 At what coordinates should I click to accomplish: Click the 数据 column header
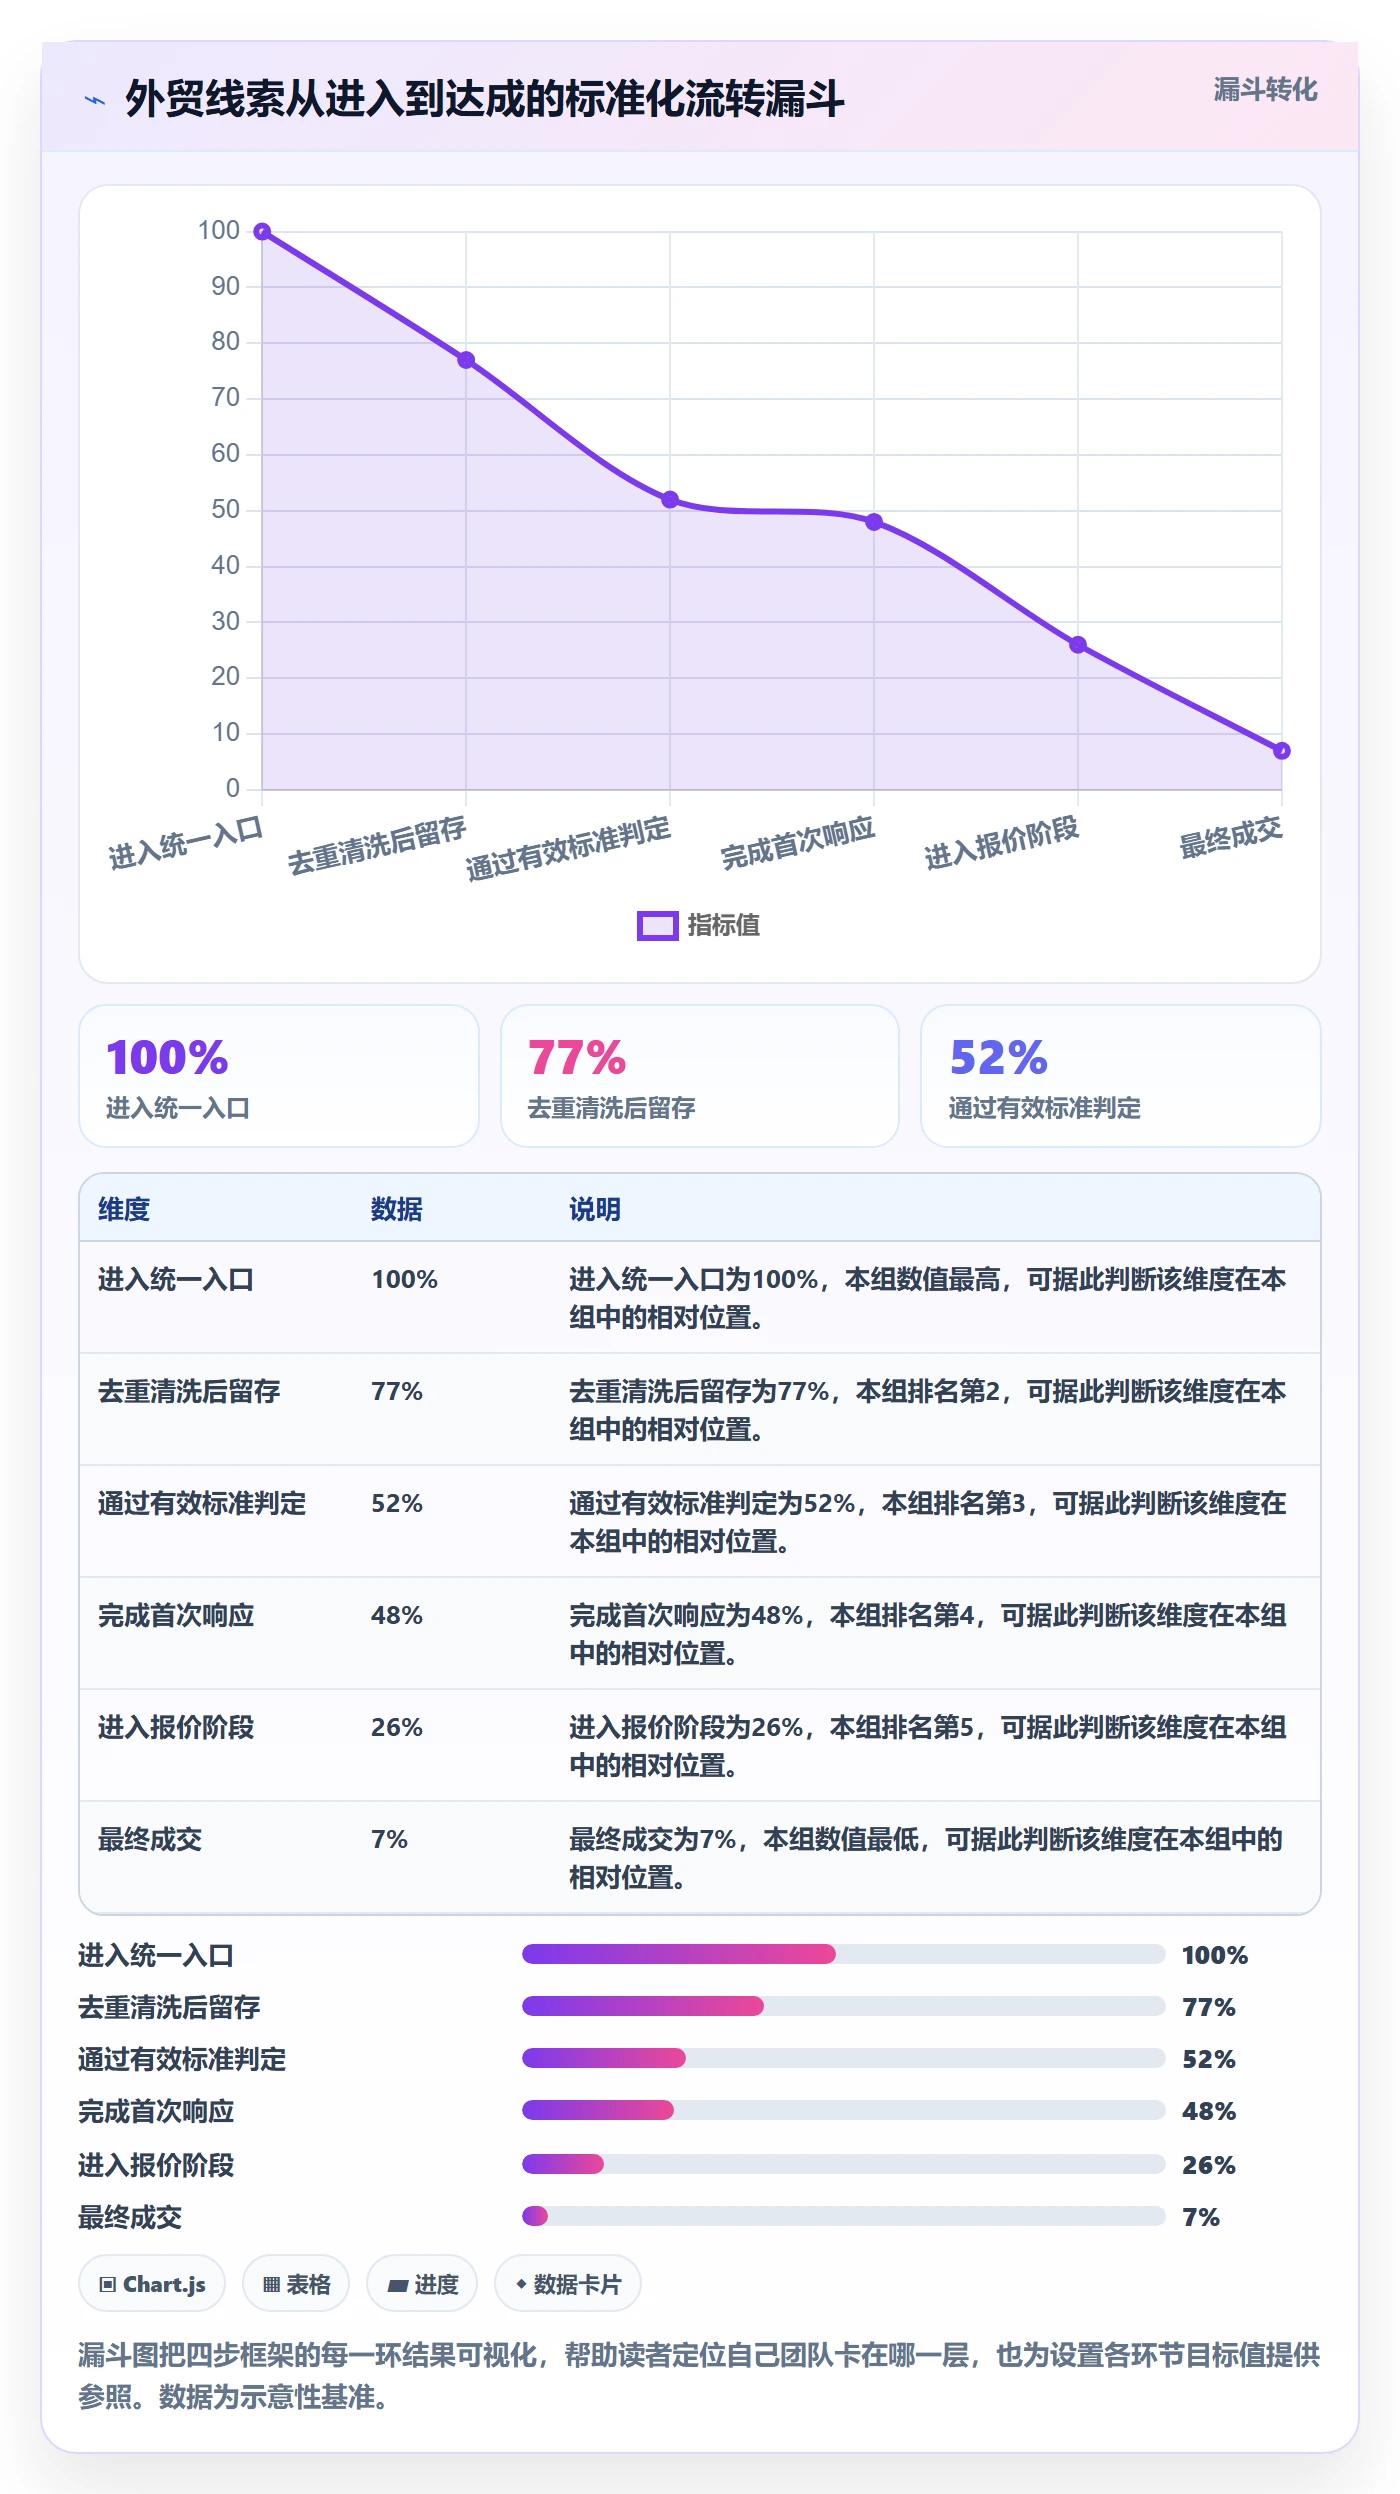tap(397, 1210)
